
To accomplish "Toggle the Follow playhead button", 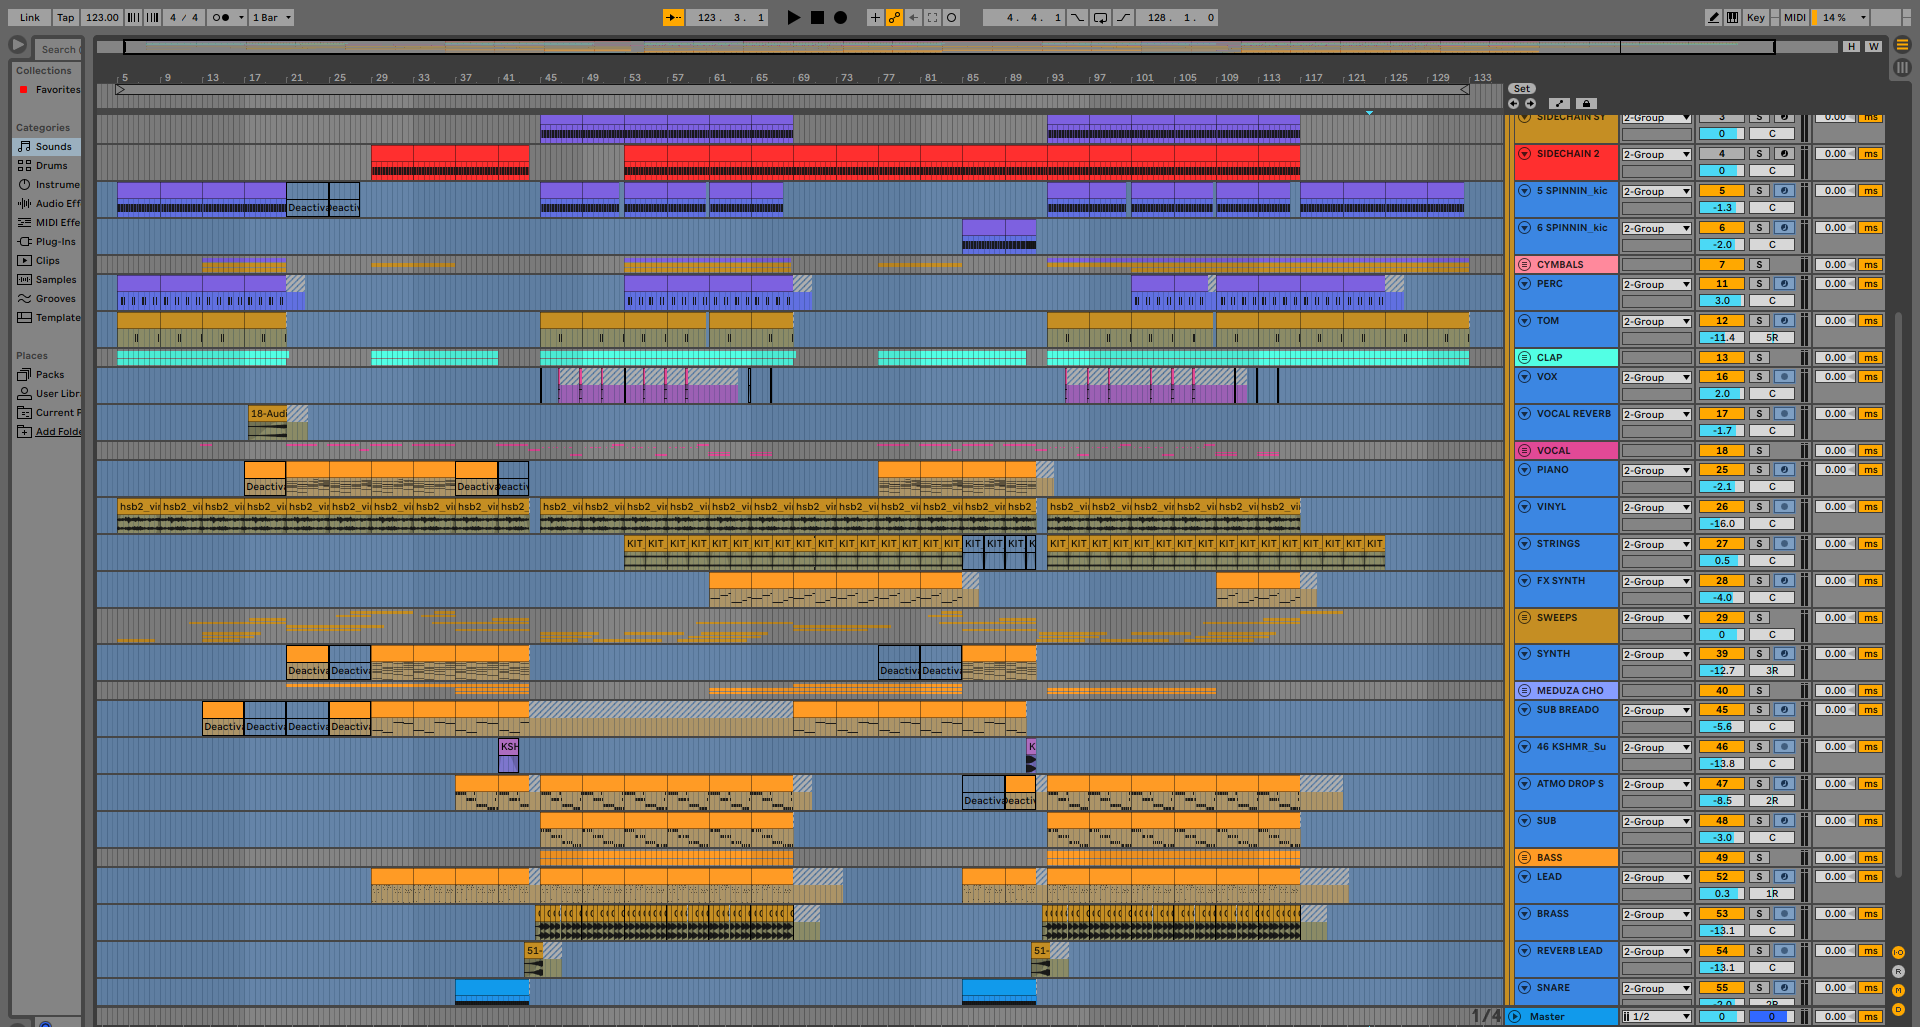I will click(674, 17).
